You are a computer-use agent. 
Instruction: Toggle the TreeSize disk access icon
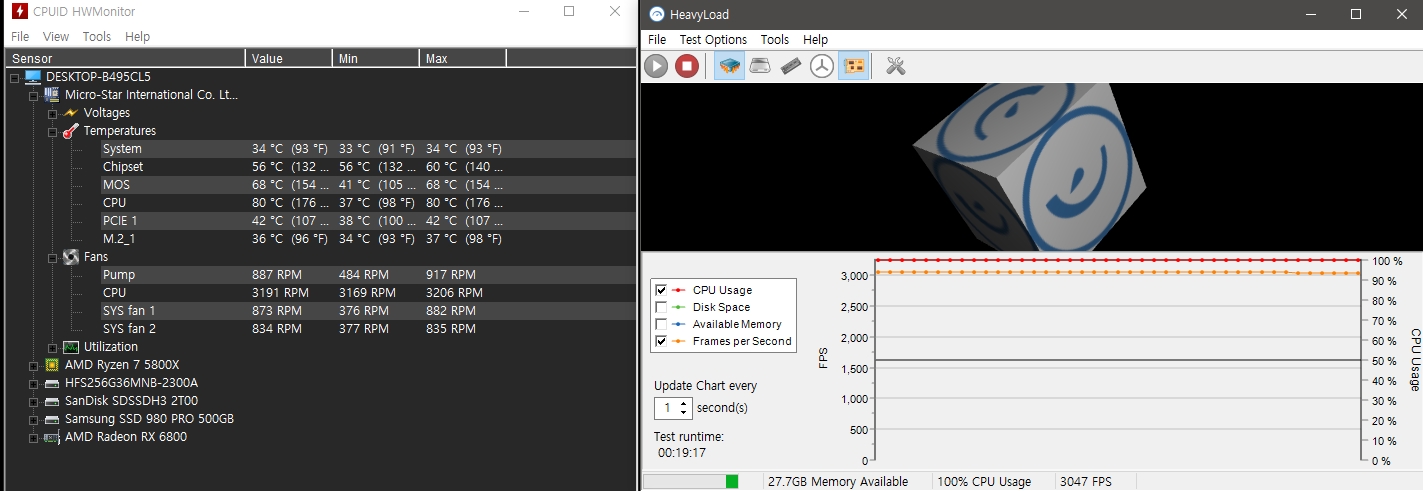822,66
